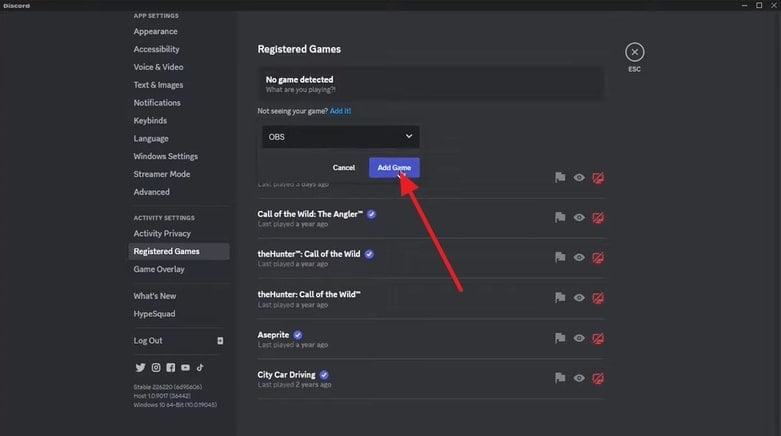Open Game Overlay settings

(159, 269)
